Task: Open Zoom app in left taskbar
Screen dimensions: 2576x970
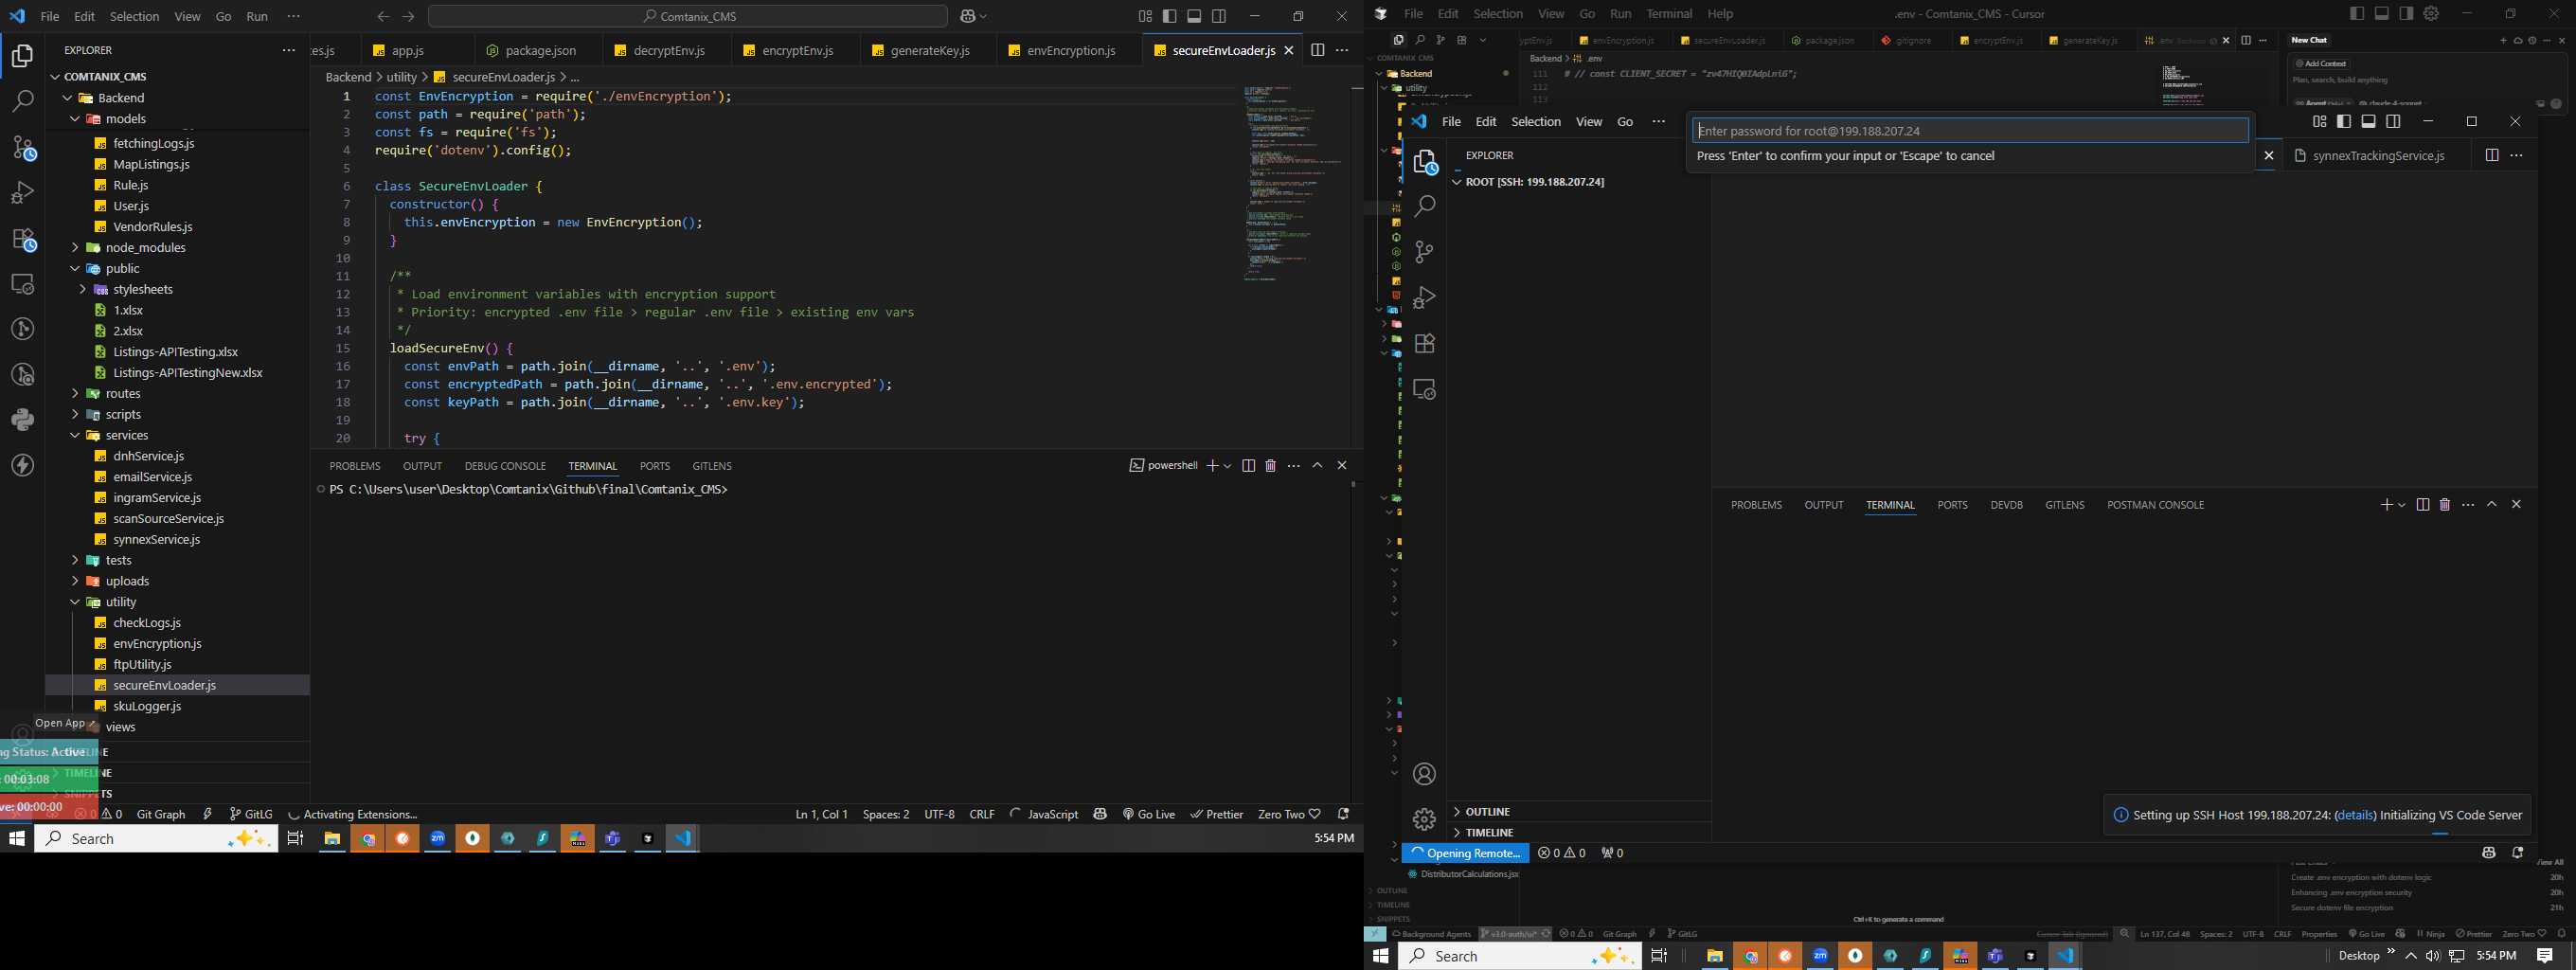Action: pos(438,839)
